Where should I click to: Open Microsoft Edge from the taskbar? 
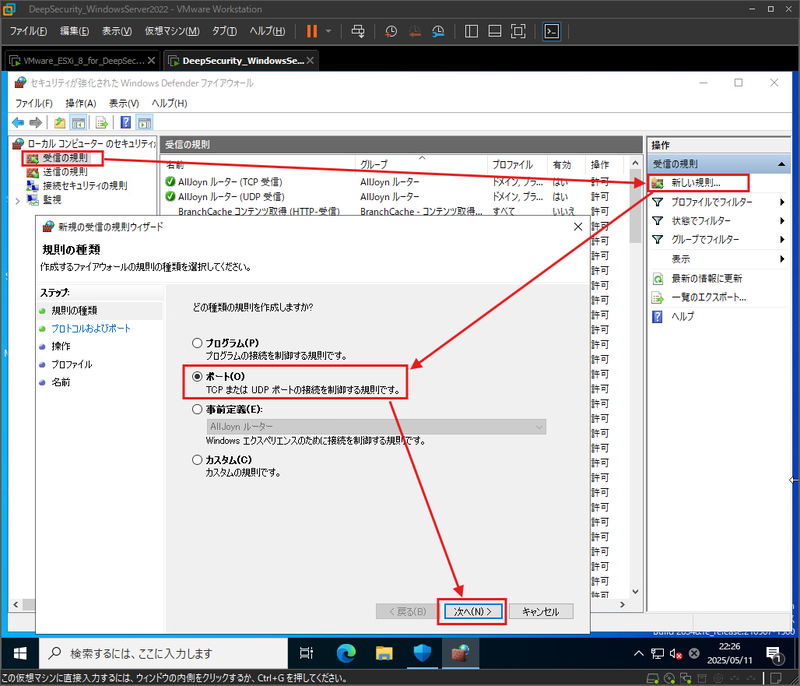click(x=346, y=653)
